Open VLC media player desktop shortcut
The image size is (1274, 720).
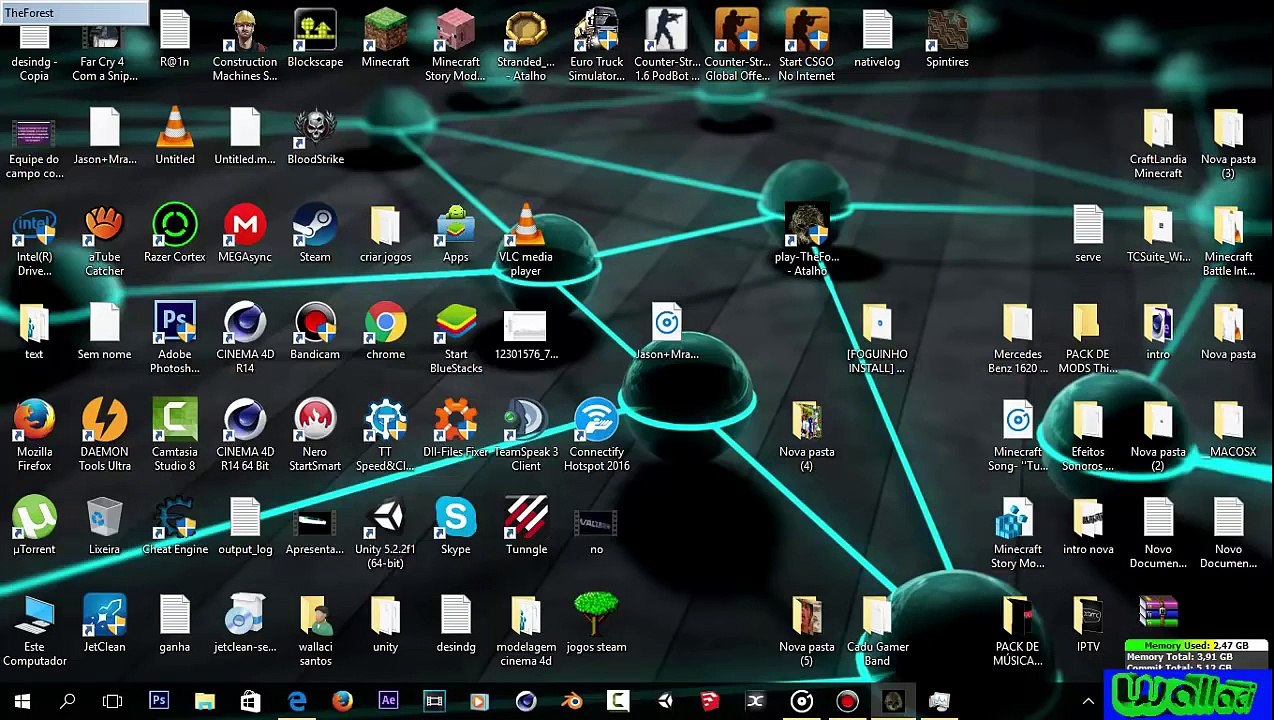[526, 242]
